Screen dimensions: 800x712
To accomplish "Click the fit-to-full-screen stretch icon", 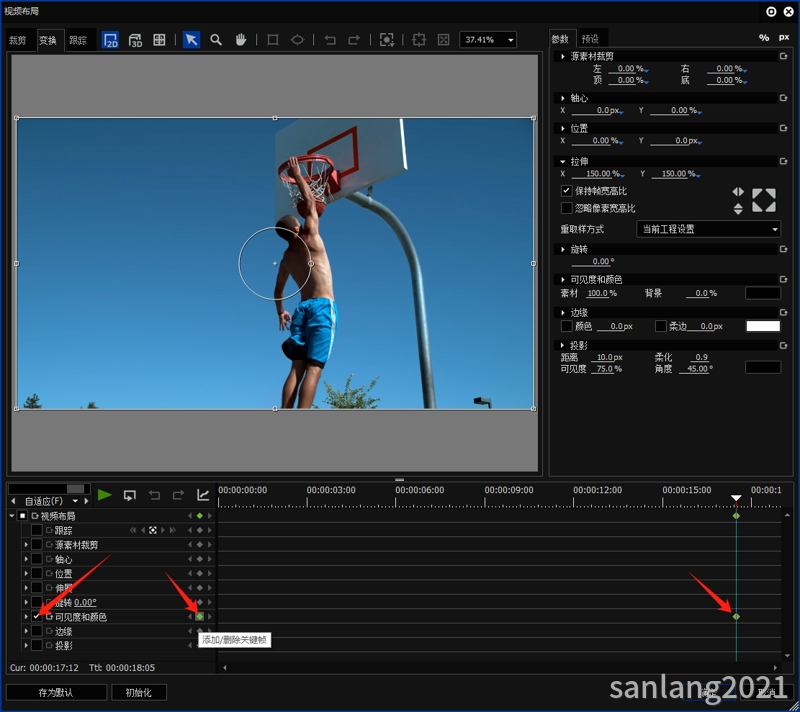I will 764,200.
